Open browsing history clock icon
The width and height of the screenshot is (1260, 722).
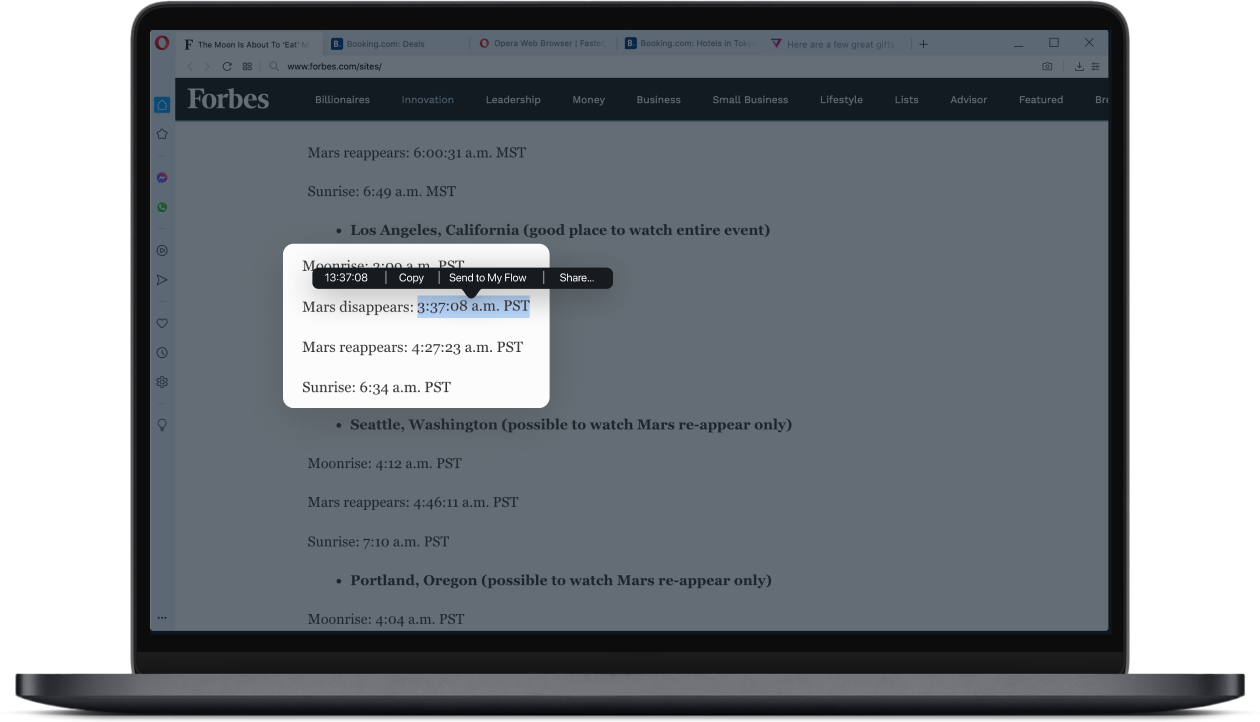pyautogui.click(x=162, y=353)
